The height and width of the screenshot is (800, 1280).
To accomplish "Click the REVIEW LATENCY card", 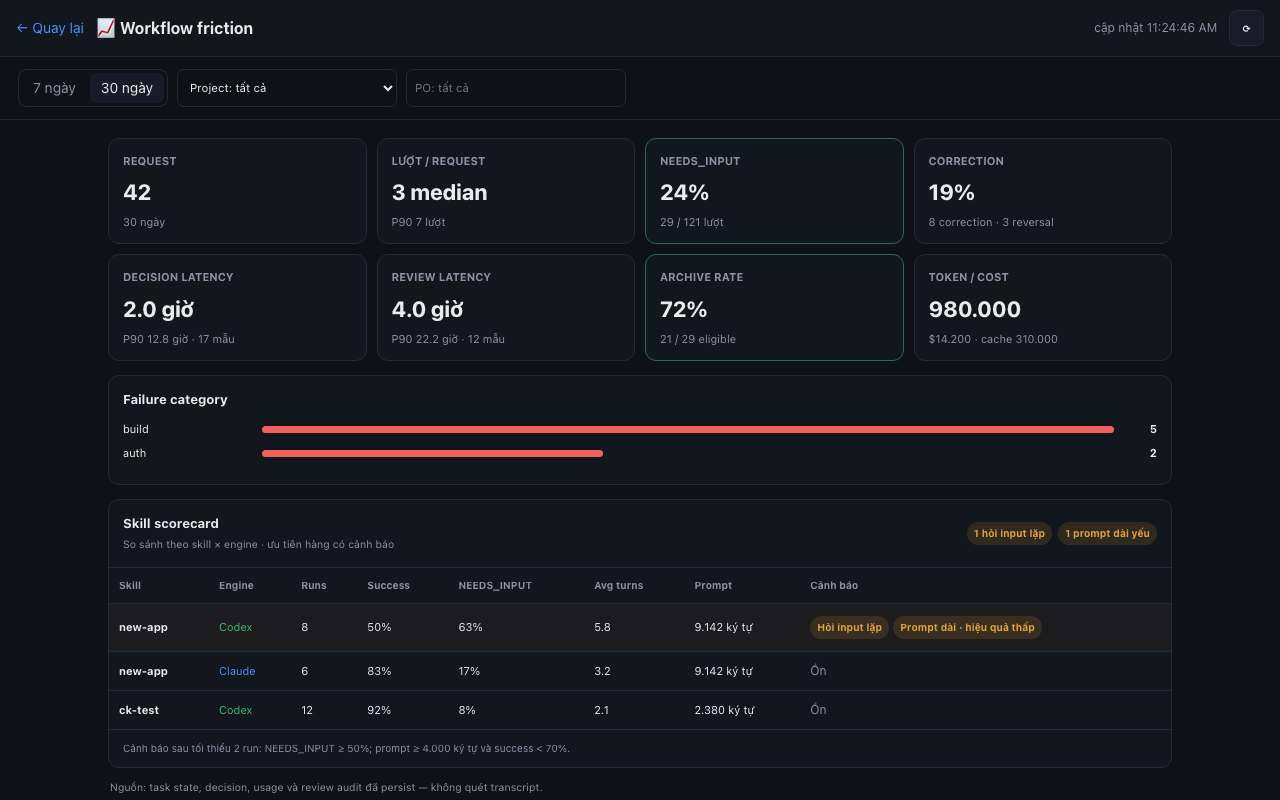I will tap(506, 307).
